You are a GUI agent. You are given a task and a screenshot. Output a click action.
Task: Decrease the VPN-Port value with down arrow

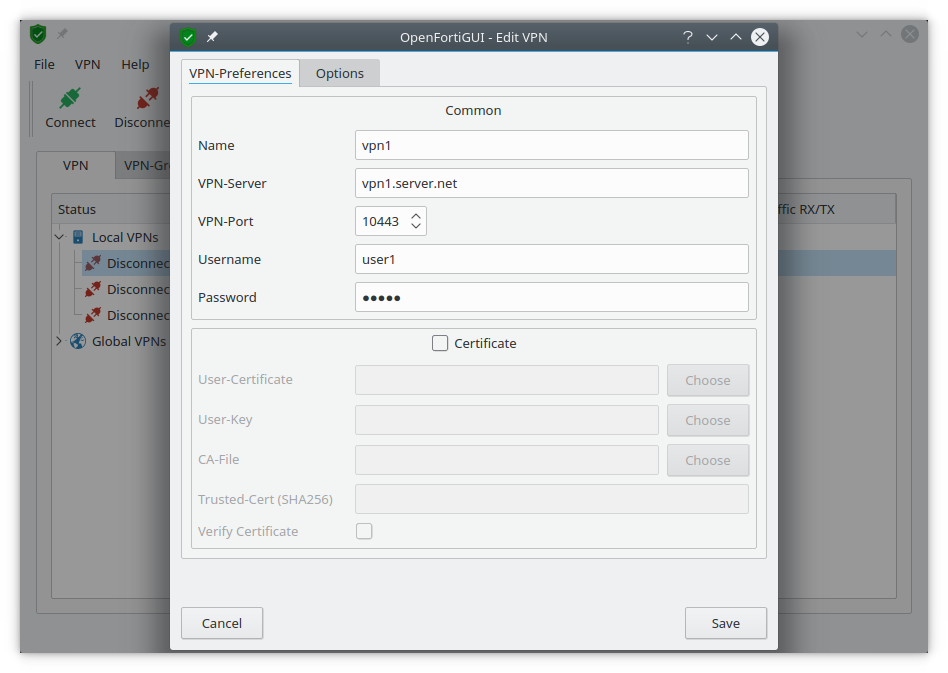click(416, 226)
